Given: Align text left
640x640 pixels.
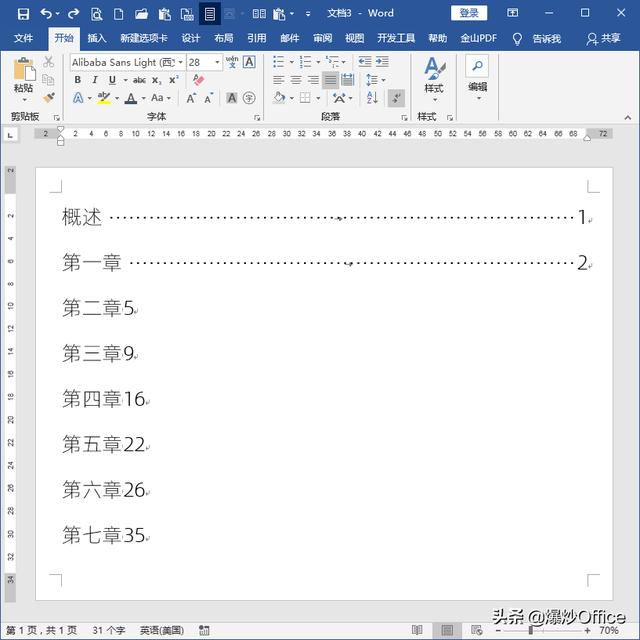Looking at the screenshot, I should pyautogui.click(x=279, y=80).
